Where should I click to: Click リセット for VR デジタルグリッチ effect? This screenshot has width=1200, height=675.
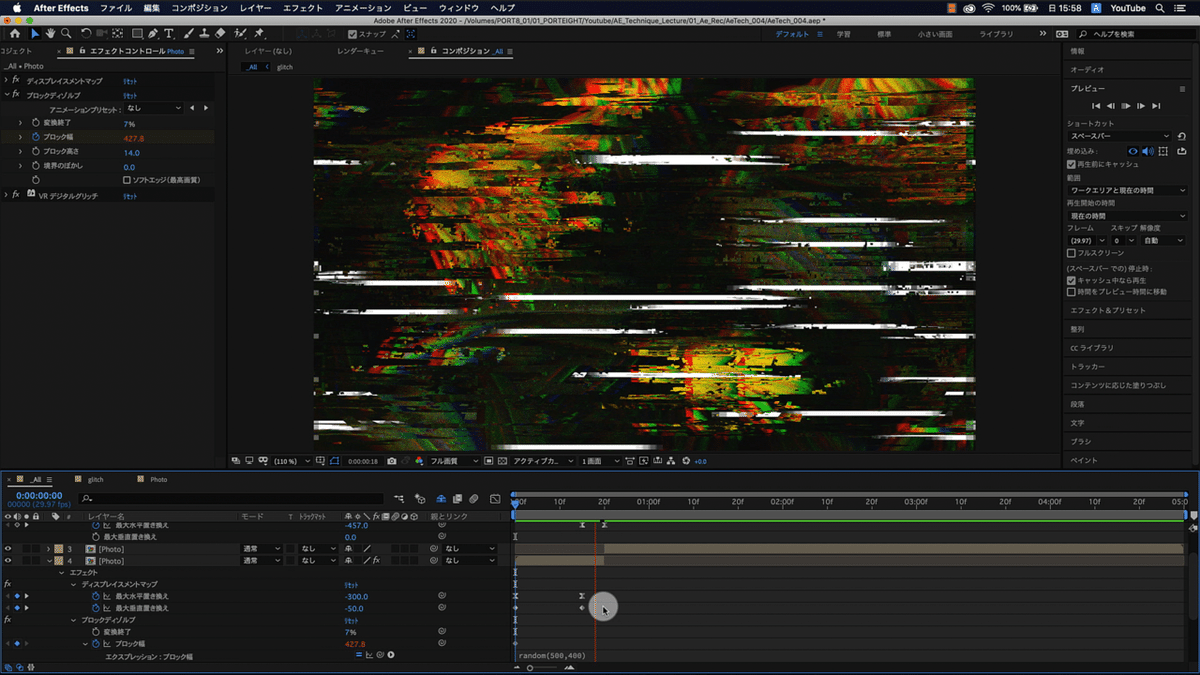click(x=130, y=197)
